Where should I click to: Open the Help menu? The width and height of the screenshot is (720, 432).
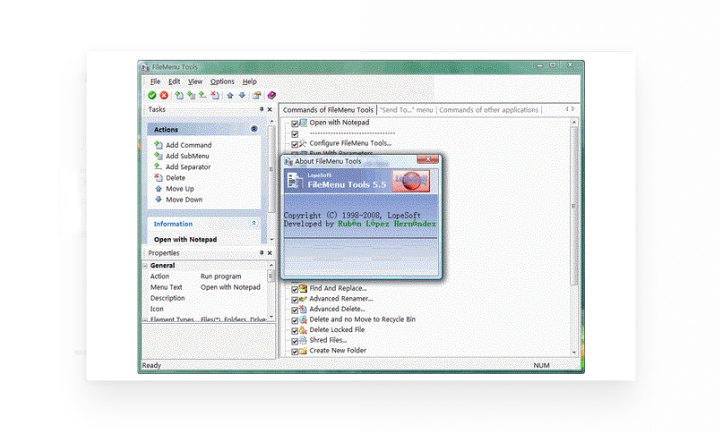click(x=249, y=81)
